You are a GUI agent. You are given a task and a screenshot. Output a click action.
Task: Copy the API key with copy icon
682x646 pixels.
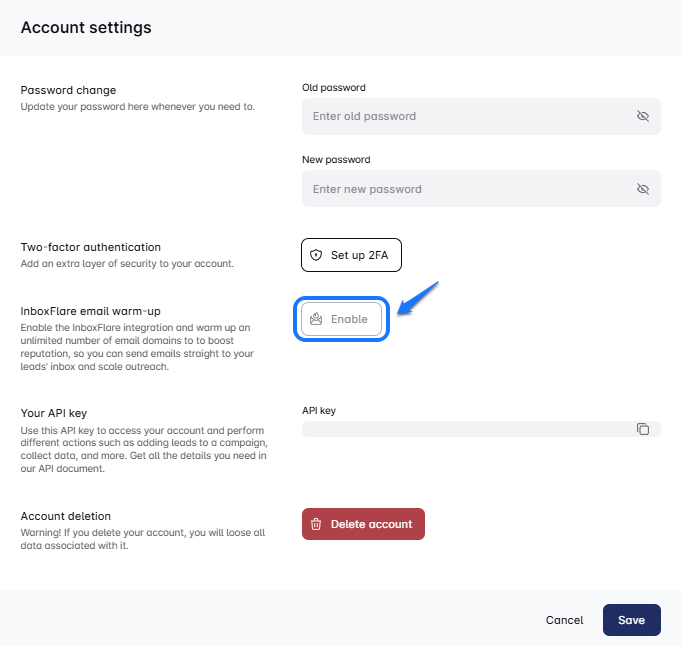pyautogui.click(x=643, y=429)
